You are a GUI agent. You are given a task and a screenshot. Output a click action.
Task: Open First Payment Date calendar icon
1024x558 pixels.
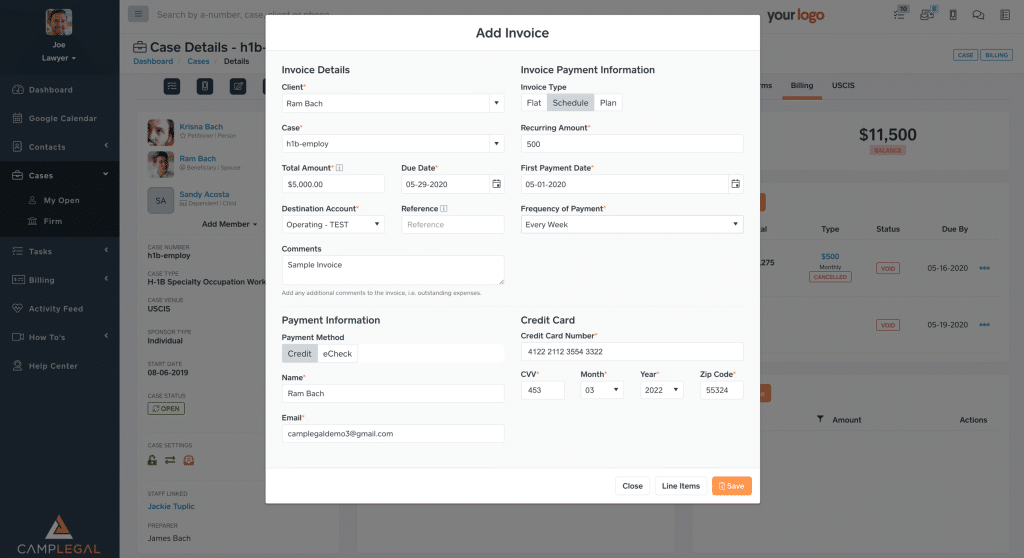coord(735,184)
